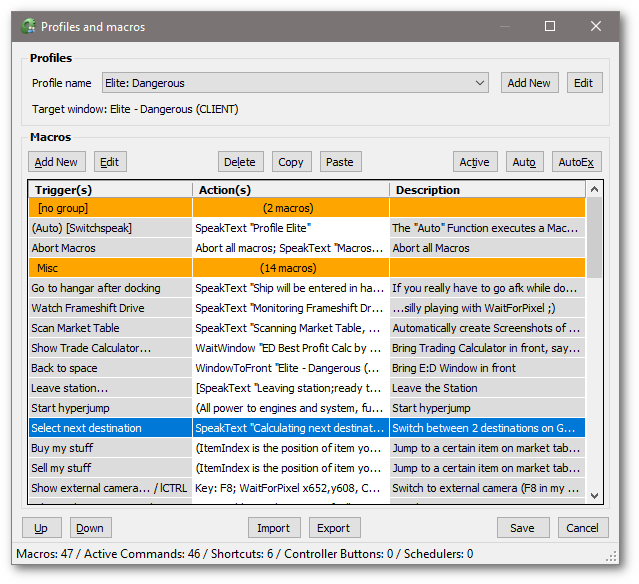Click the Cancel button
Viewport: 639px width, 584px height.
point(583,528)
